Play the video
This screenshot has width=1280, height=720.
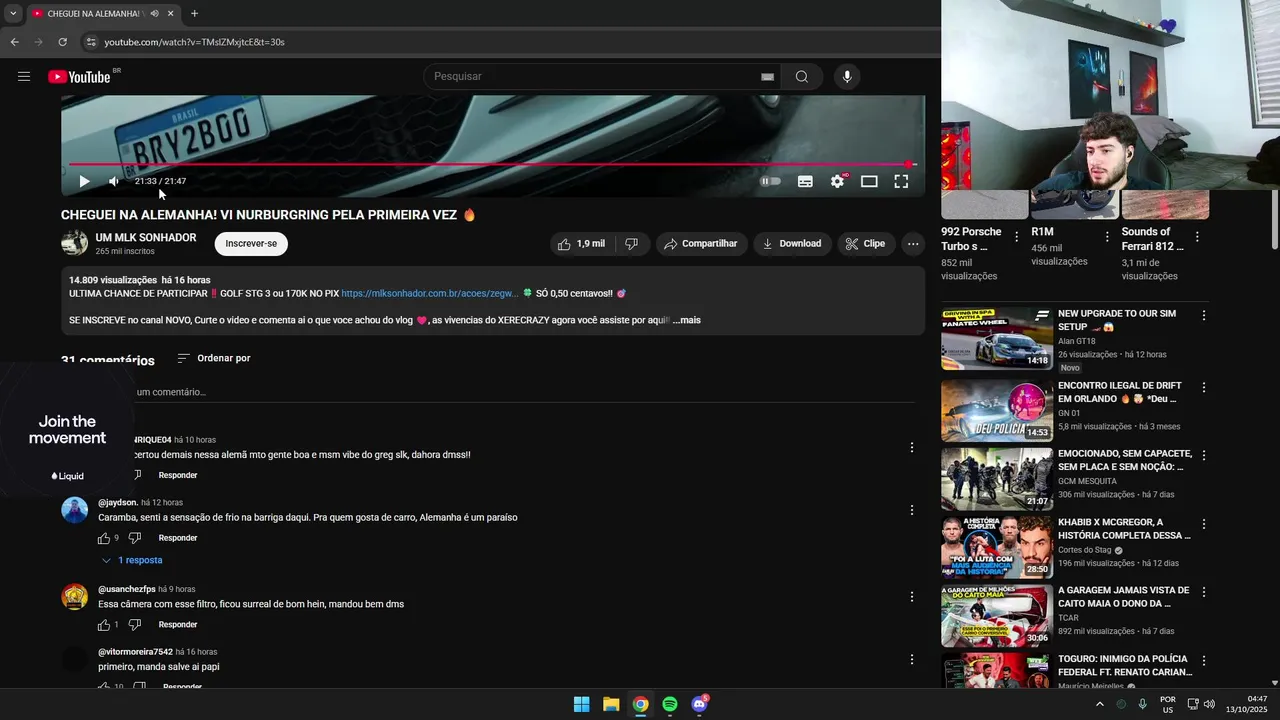click(x=84, y=181)
